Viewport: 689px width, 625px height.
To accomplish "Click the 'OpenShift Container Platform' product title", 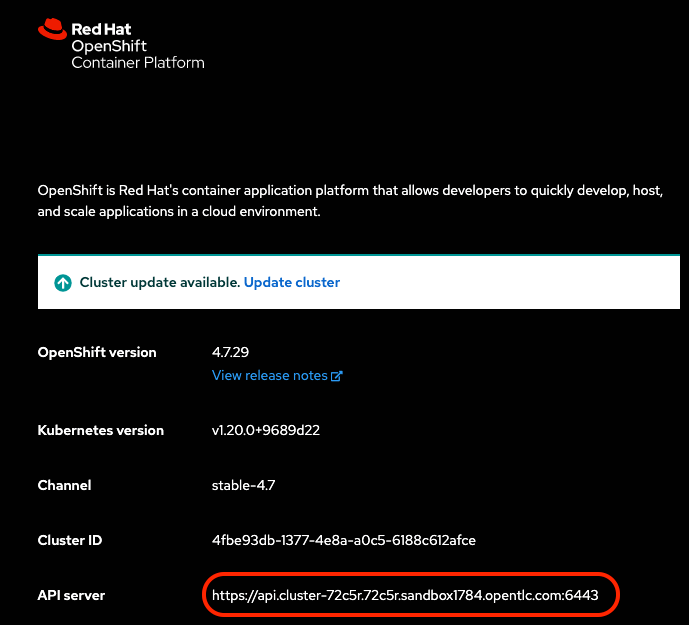I will click(137, 55).
